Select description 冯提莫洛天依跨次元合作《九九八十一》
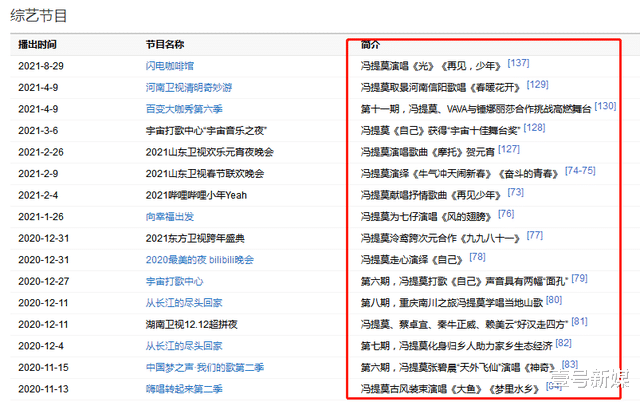Image resolution: width=640 pixels, height=402 pixels. 441,238
